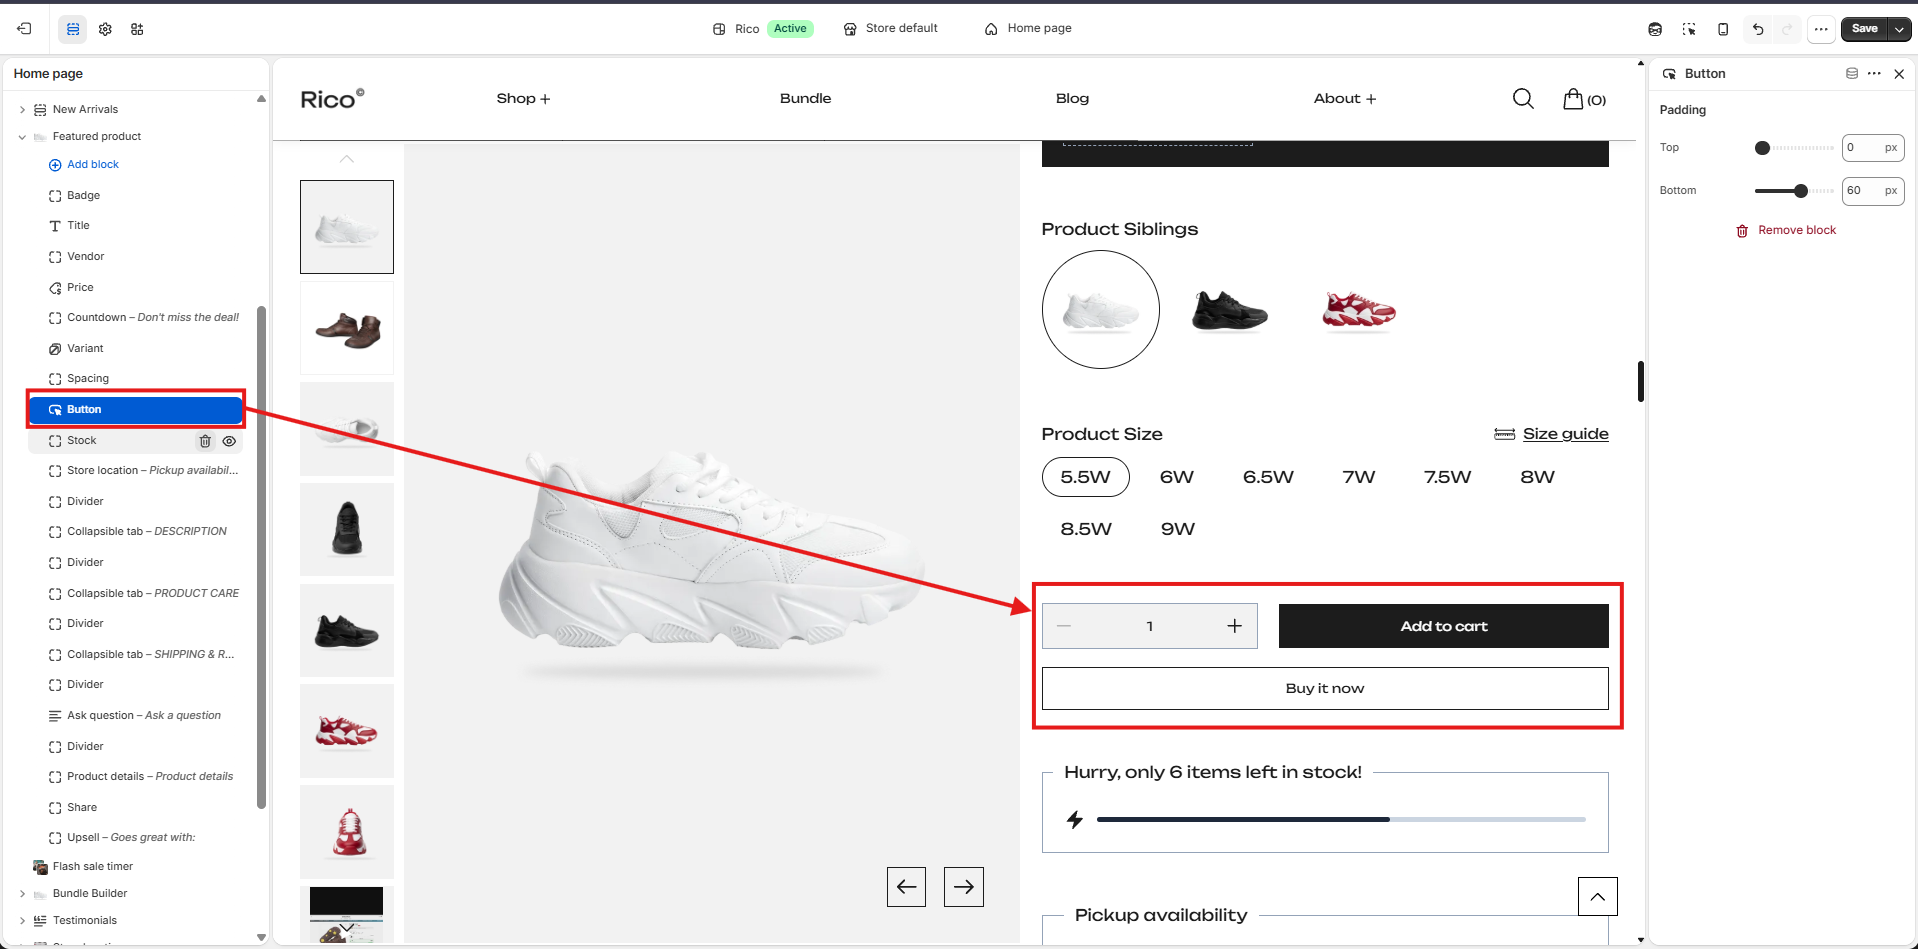Open the Shop + menu
This screenshot has height=949, width=1918.
(523, 98)
